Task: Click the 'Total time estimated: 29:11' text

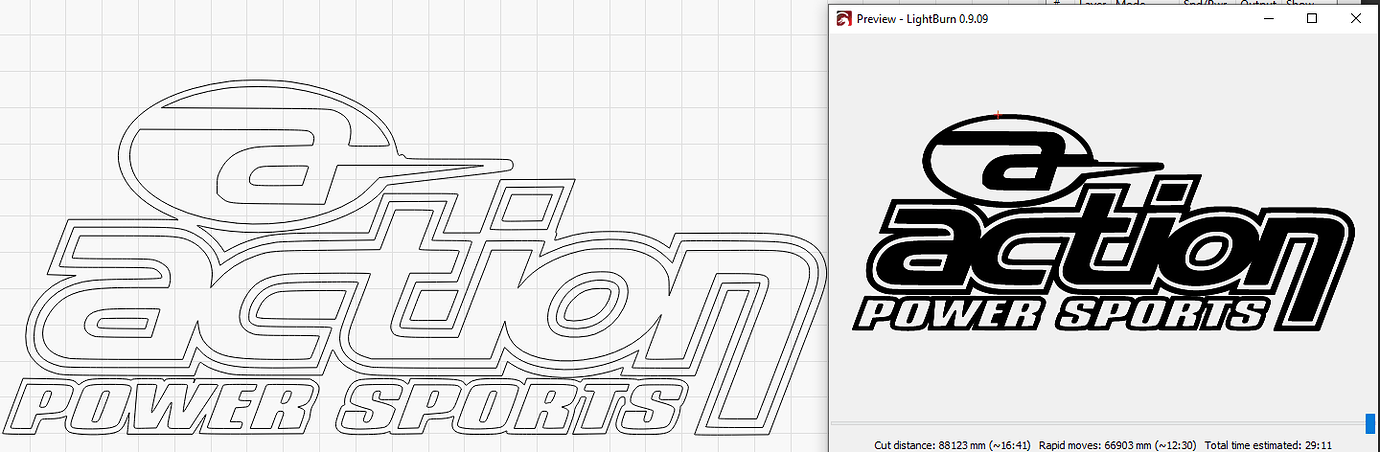Action: tap(1268, 445)
